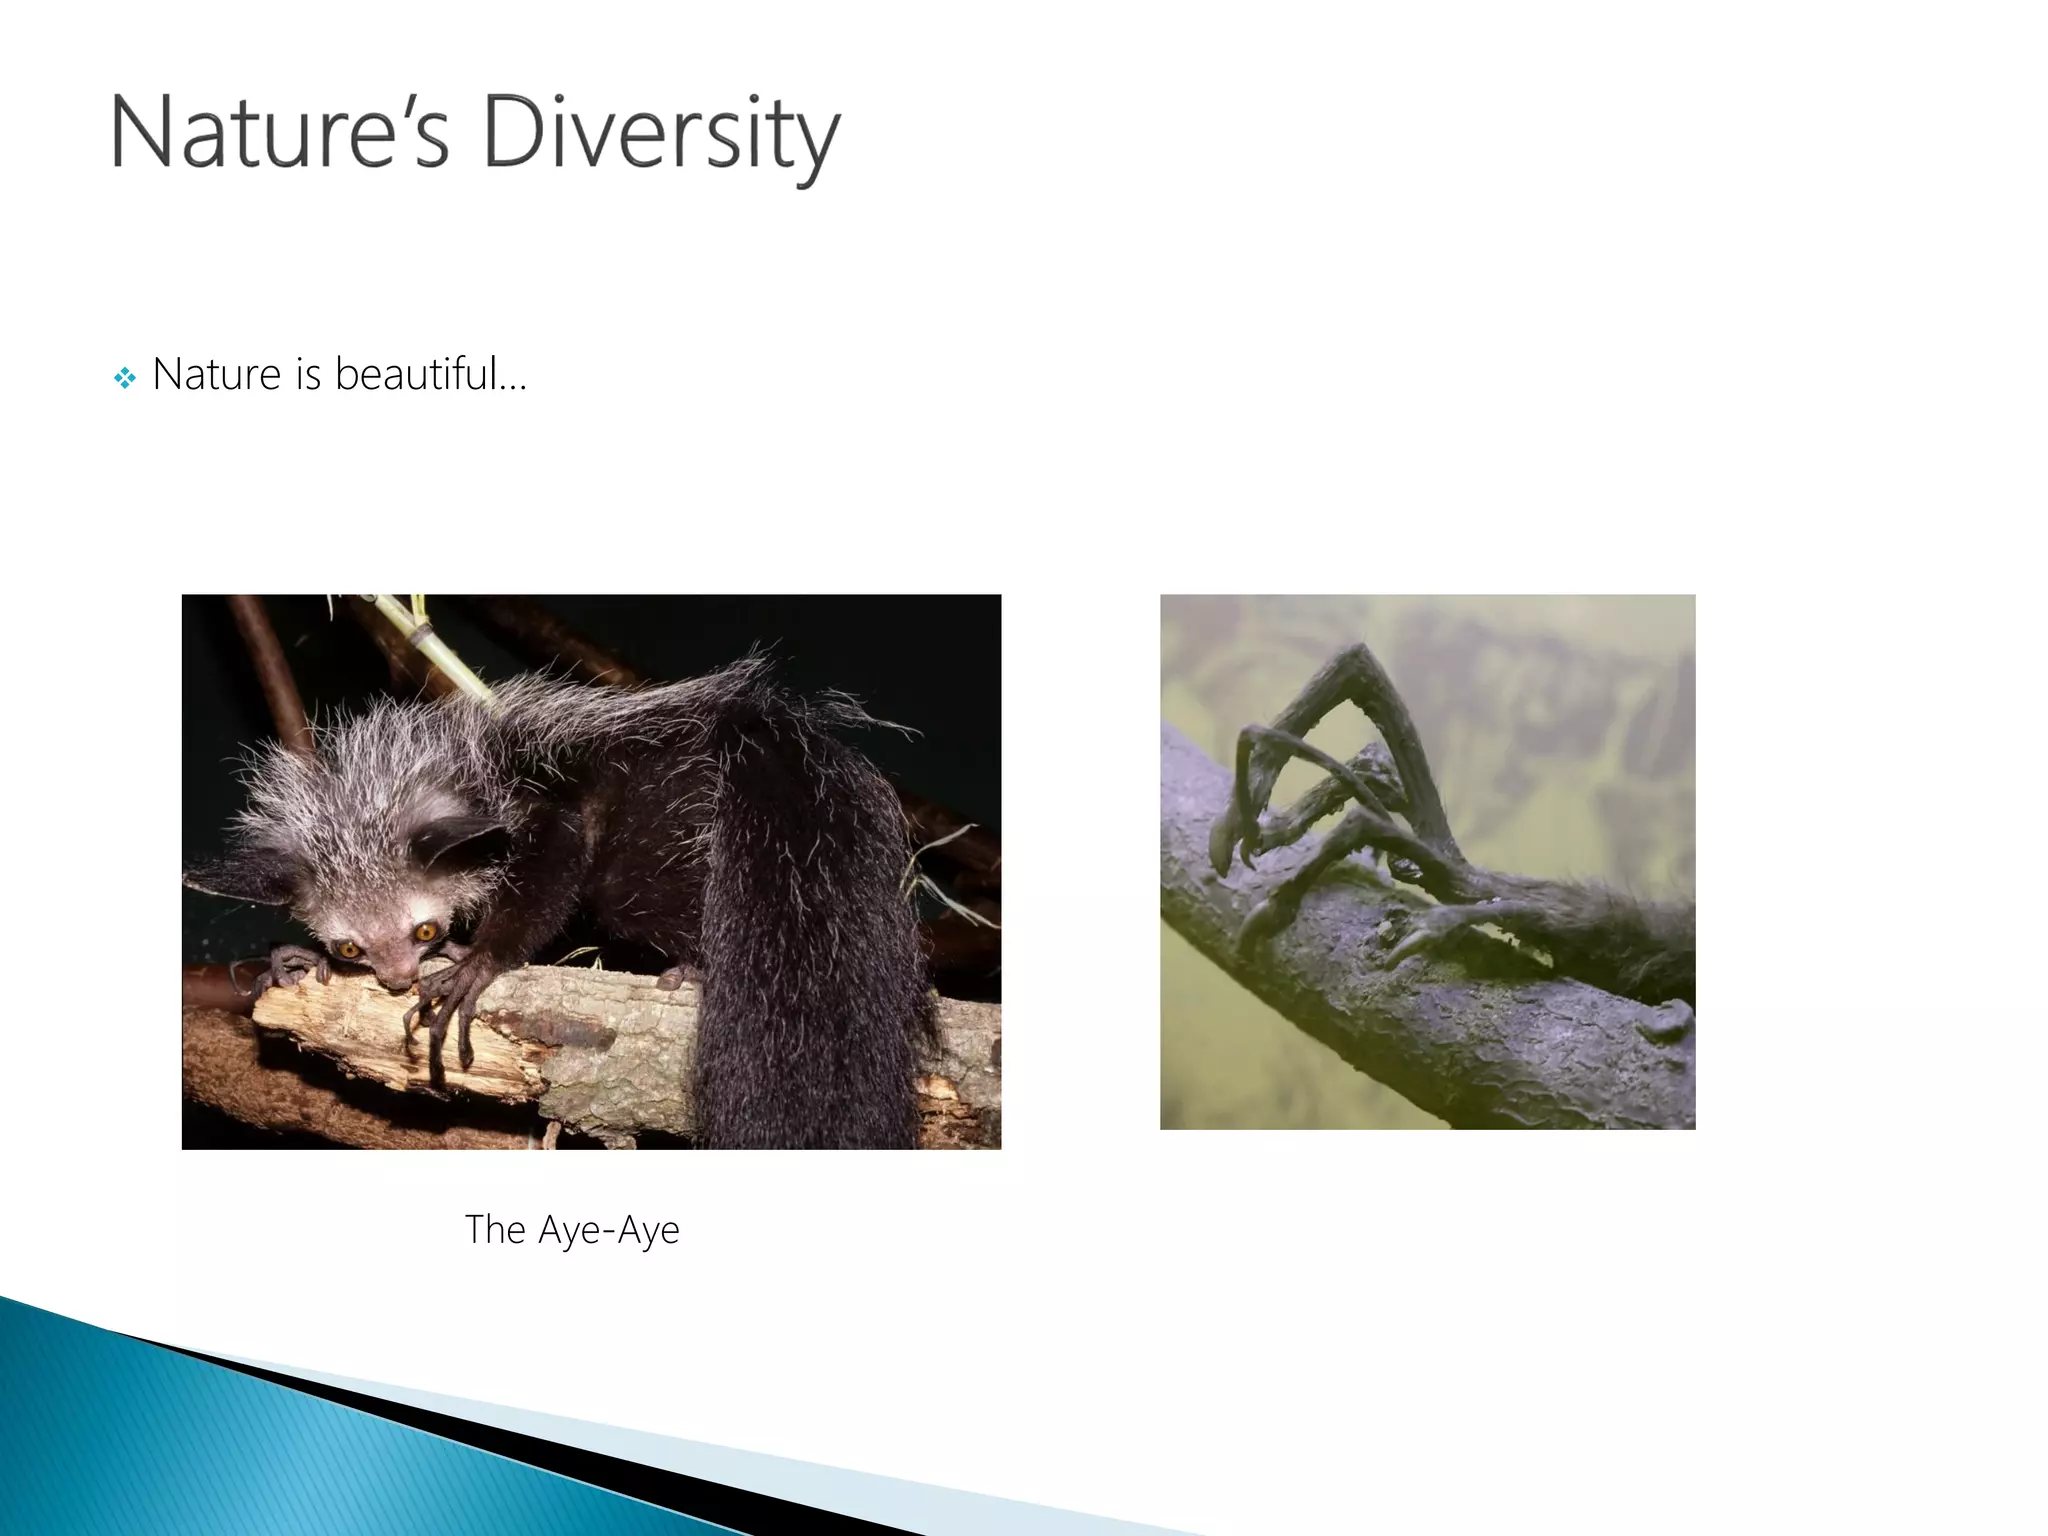Screen dimensions: 2048x1536
Task: Click the diamond bullet icon
Action: pos(125,378)
